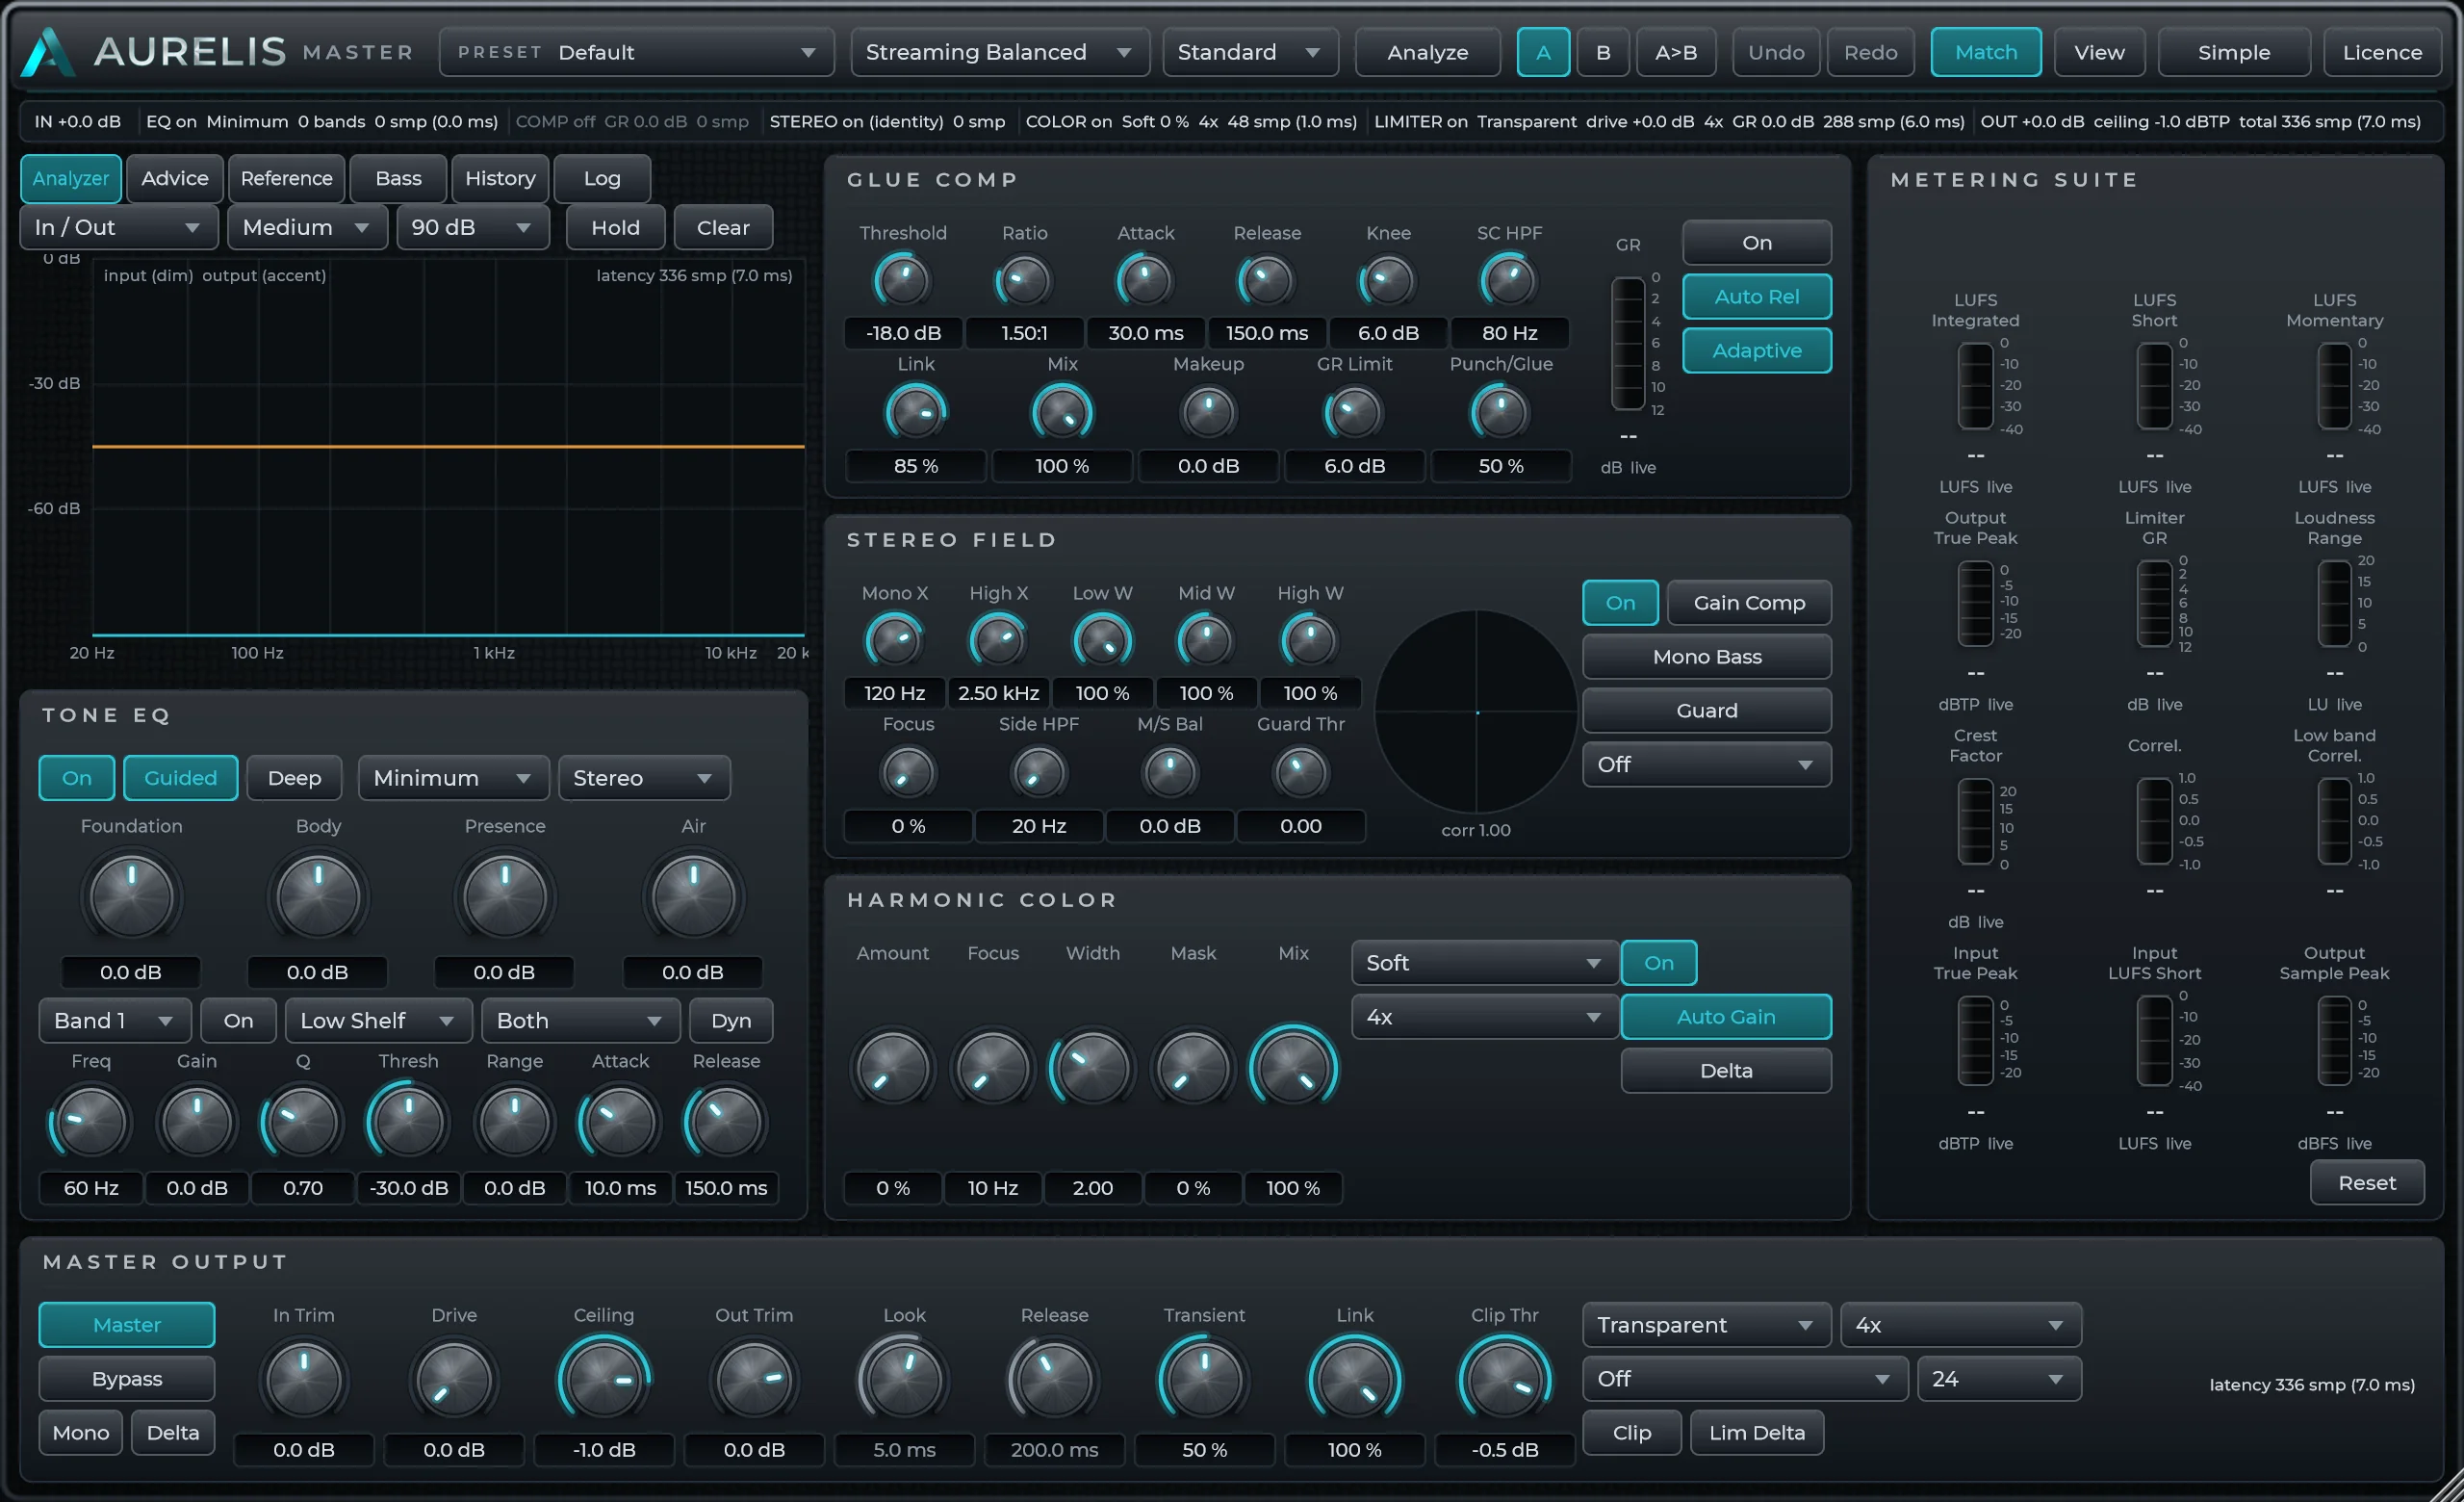2464x1502 pixels.
Task: Toggle the Match button
Action: coord(1985,52)
